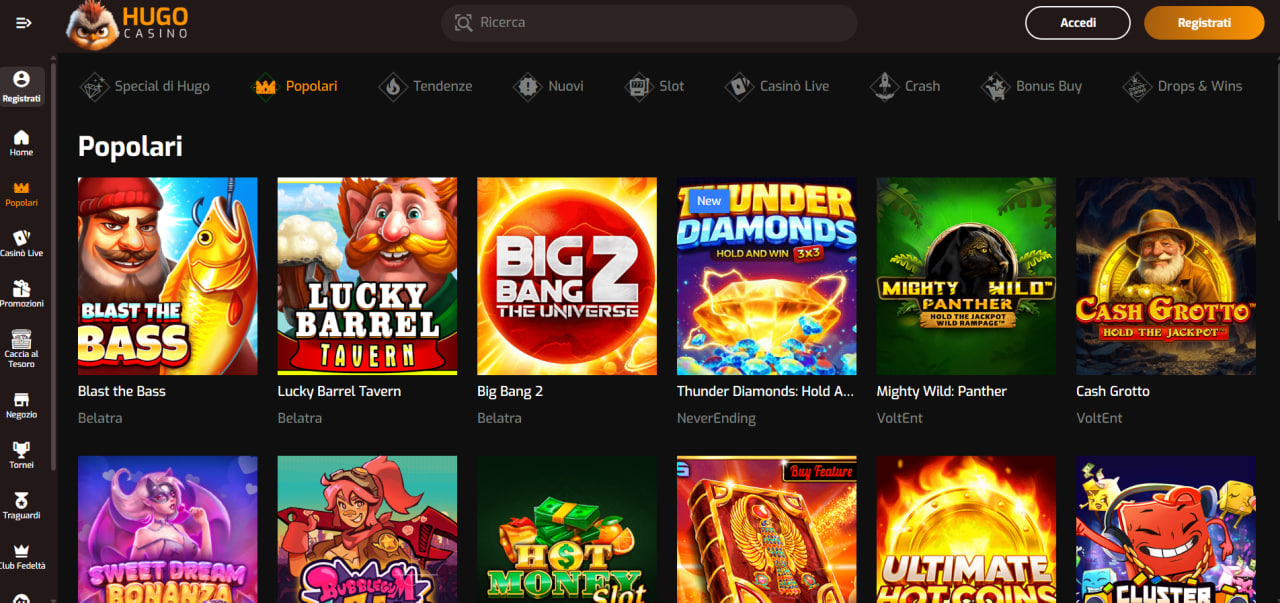Screen dimensions: 1280x603
Task: Open Casinò Live cards icon in sidebar
Action: click(x=21, y=238)
